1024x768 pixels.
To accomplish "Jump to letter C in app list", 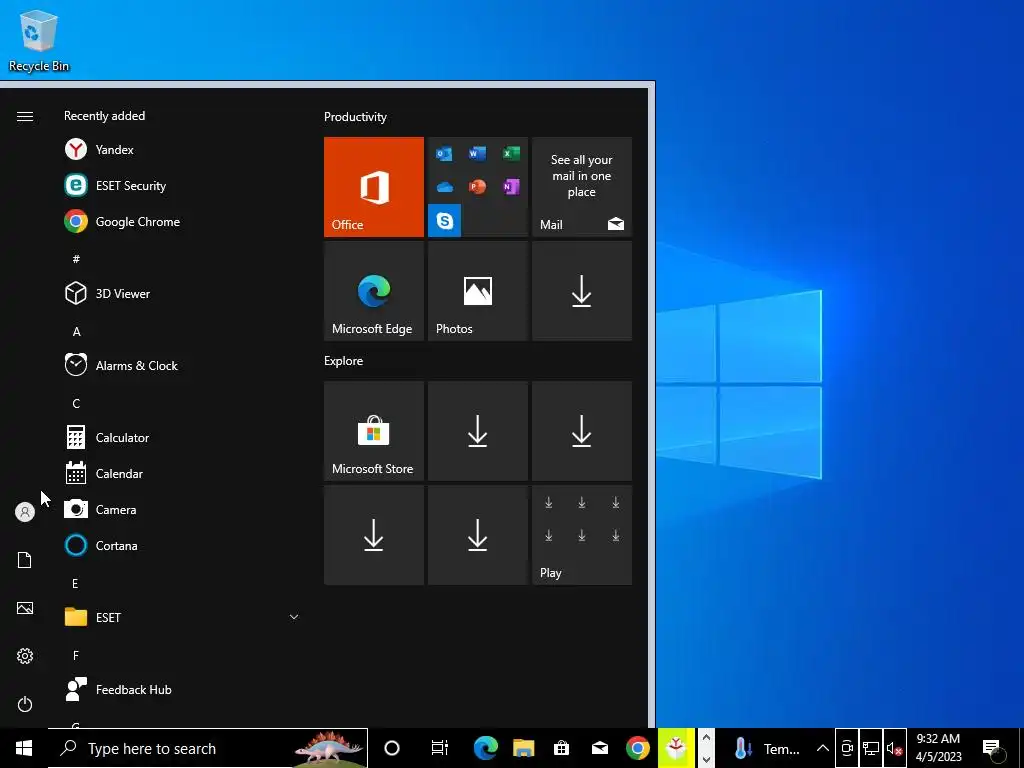I will tap(76, 404).
